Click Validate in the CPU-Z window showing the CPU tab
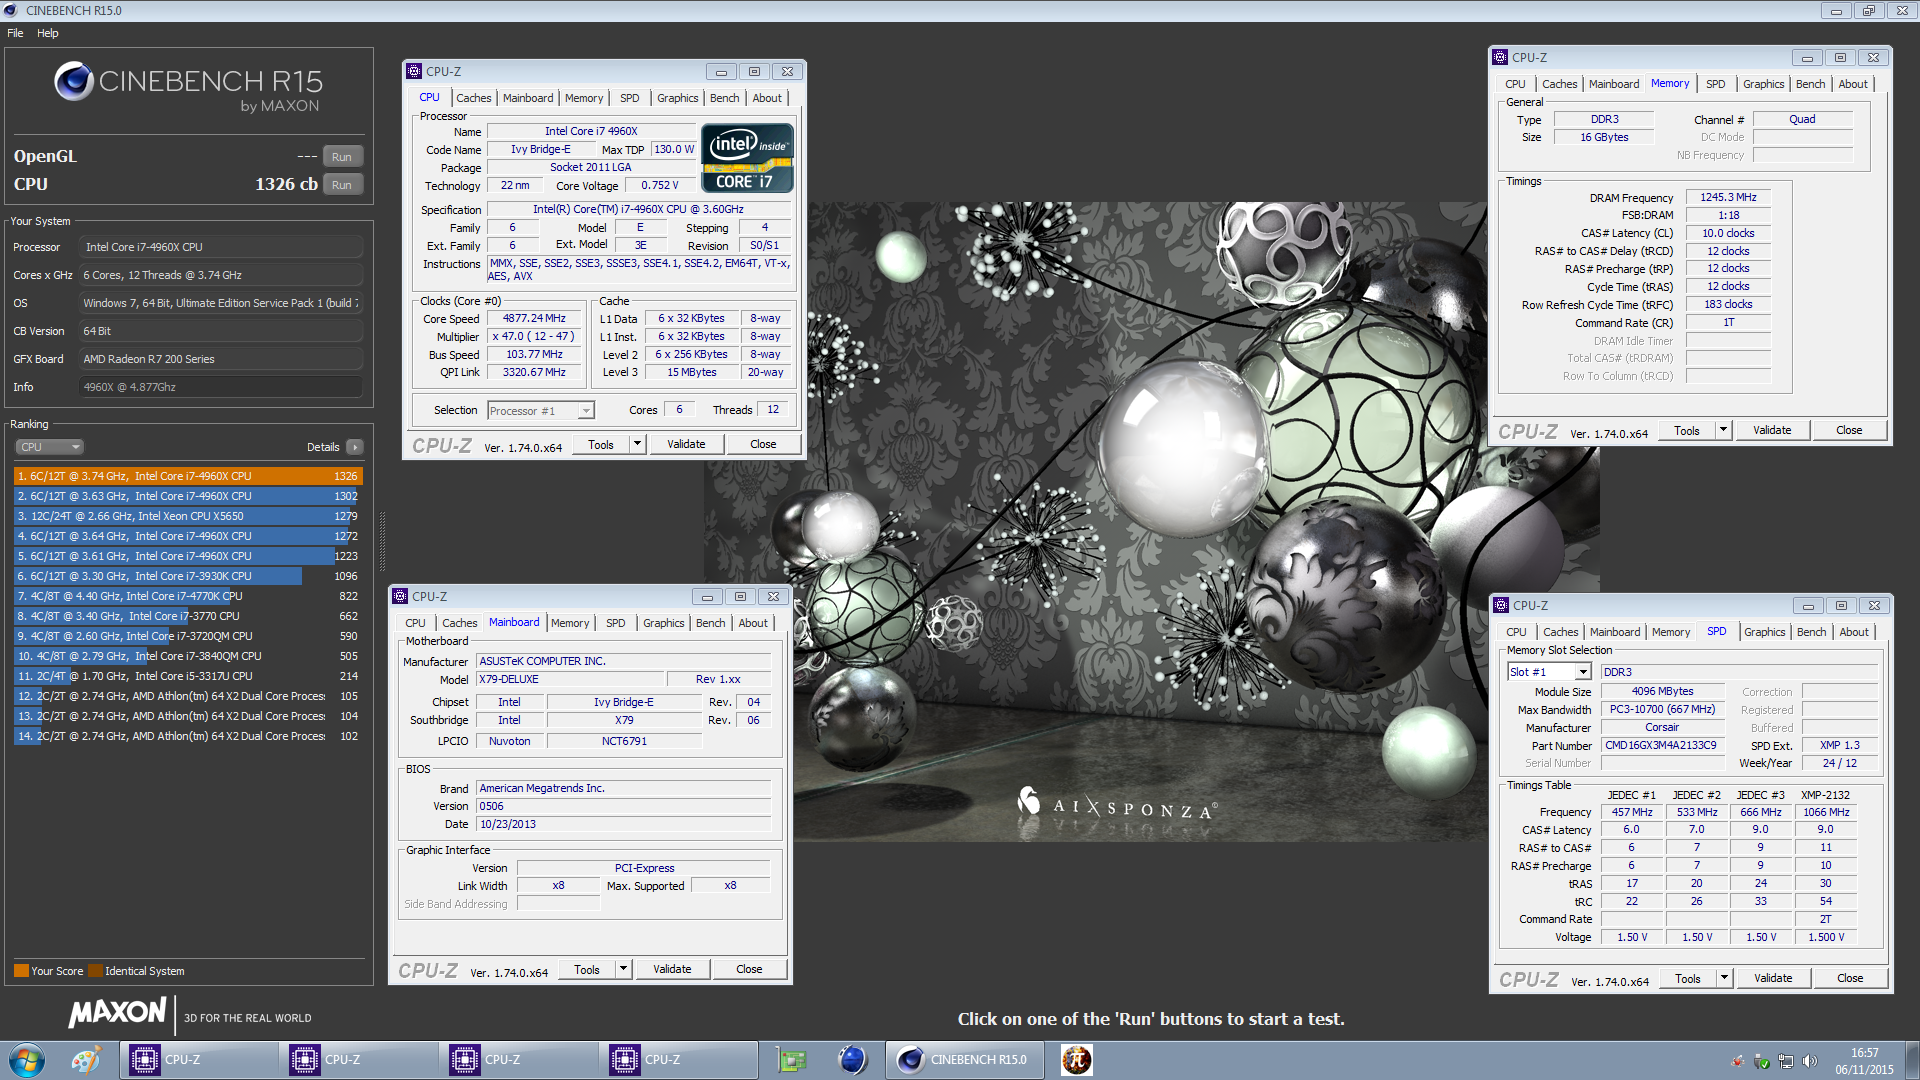This screenshot has width=1920, height=1080. (x=686, y=444)
